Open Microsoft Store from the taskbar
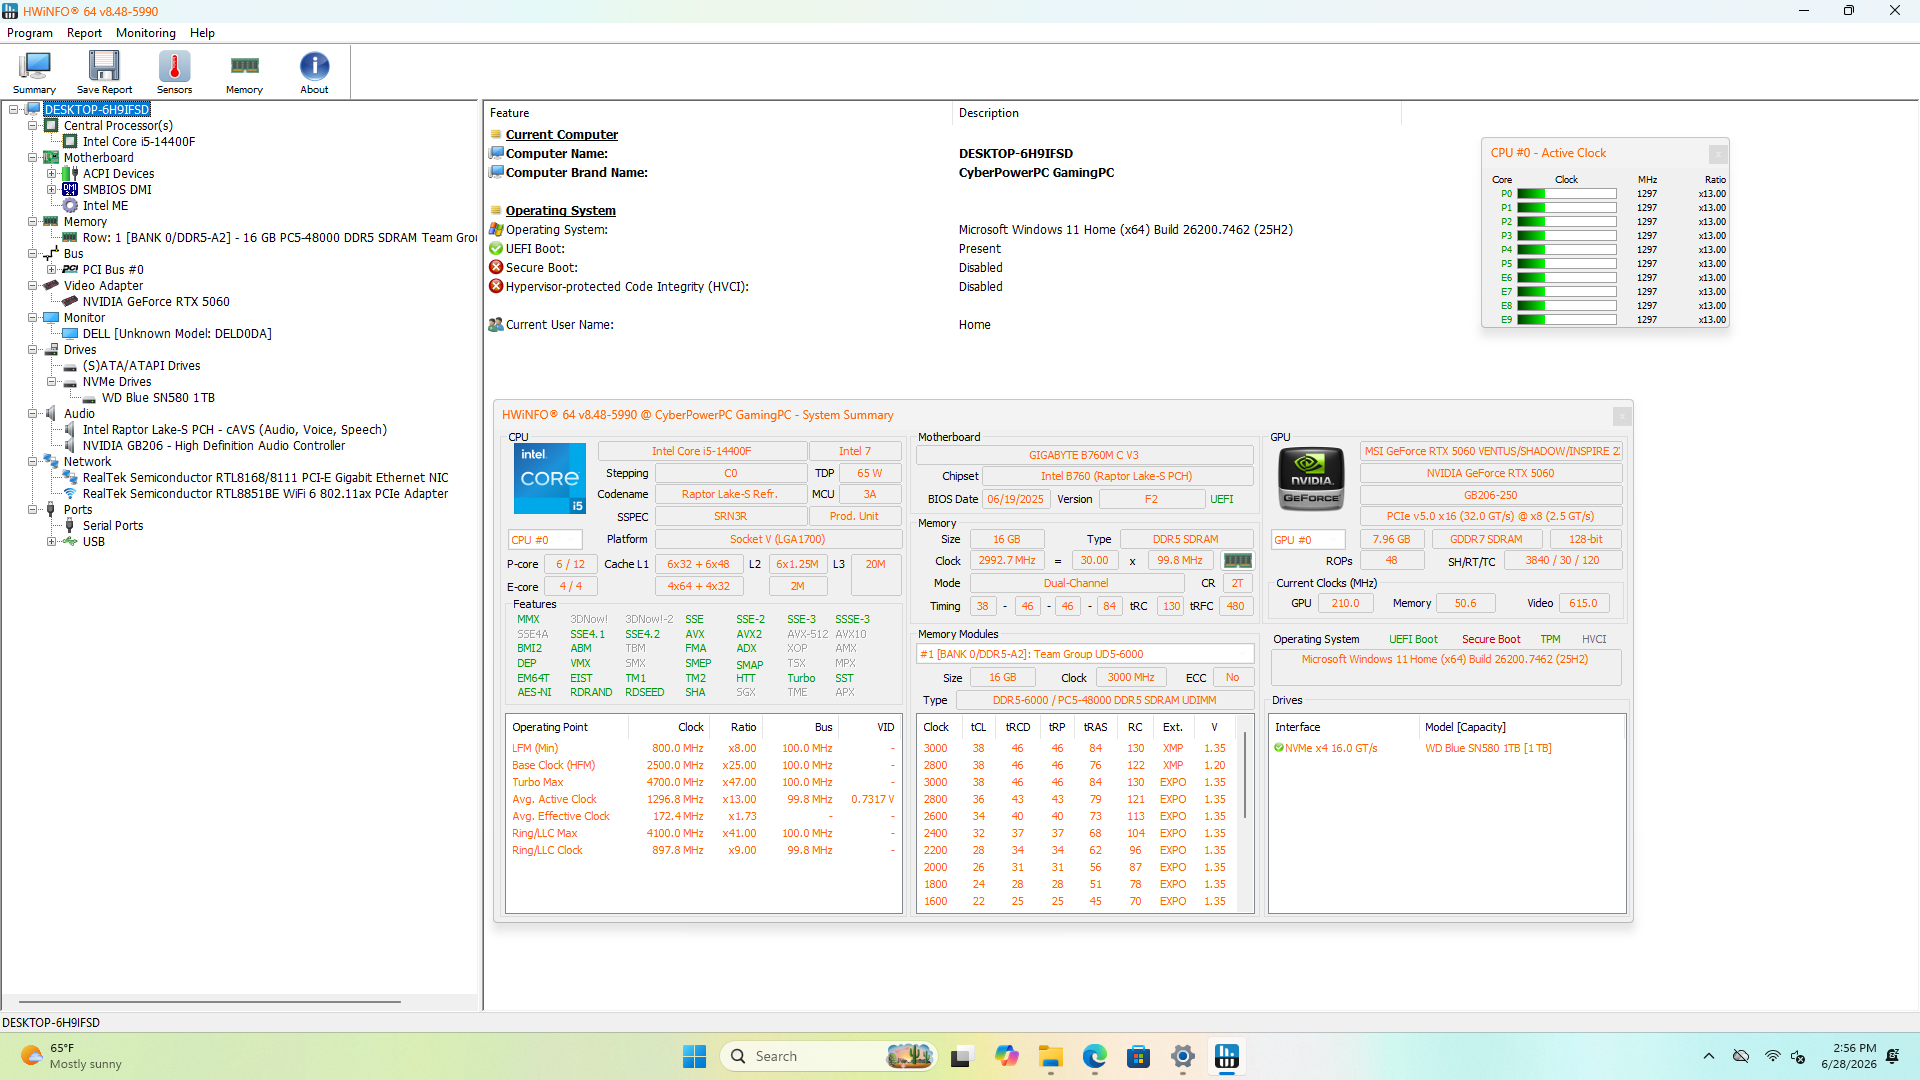This screenshot has width=1920, height=1080. coord(1138,1056)
